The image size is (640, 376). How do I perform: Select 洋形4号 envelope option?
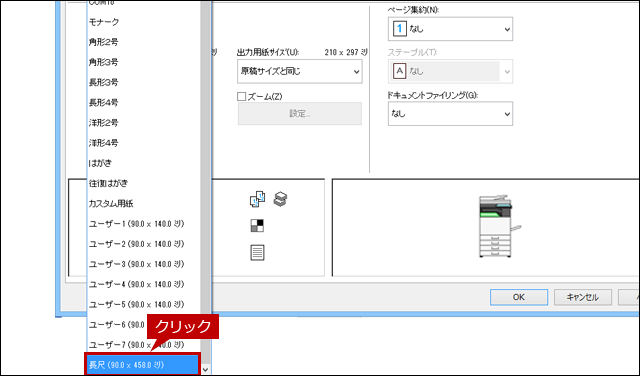tap(144, 143)
